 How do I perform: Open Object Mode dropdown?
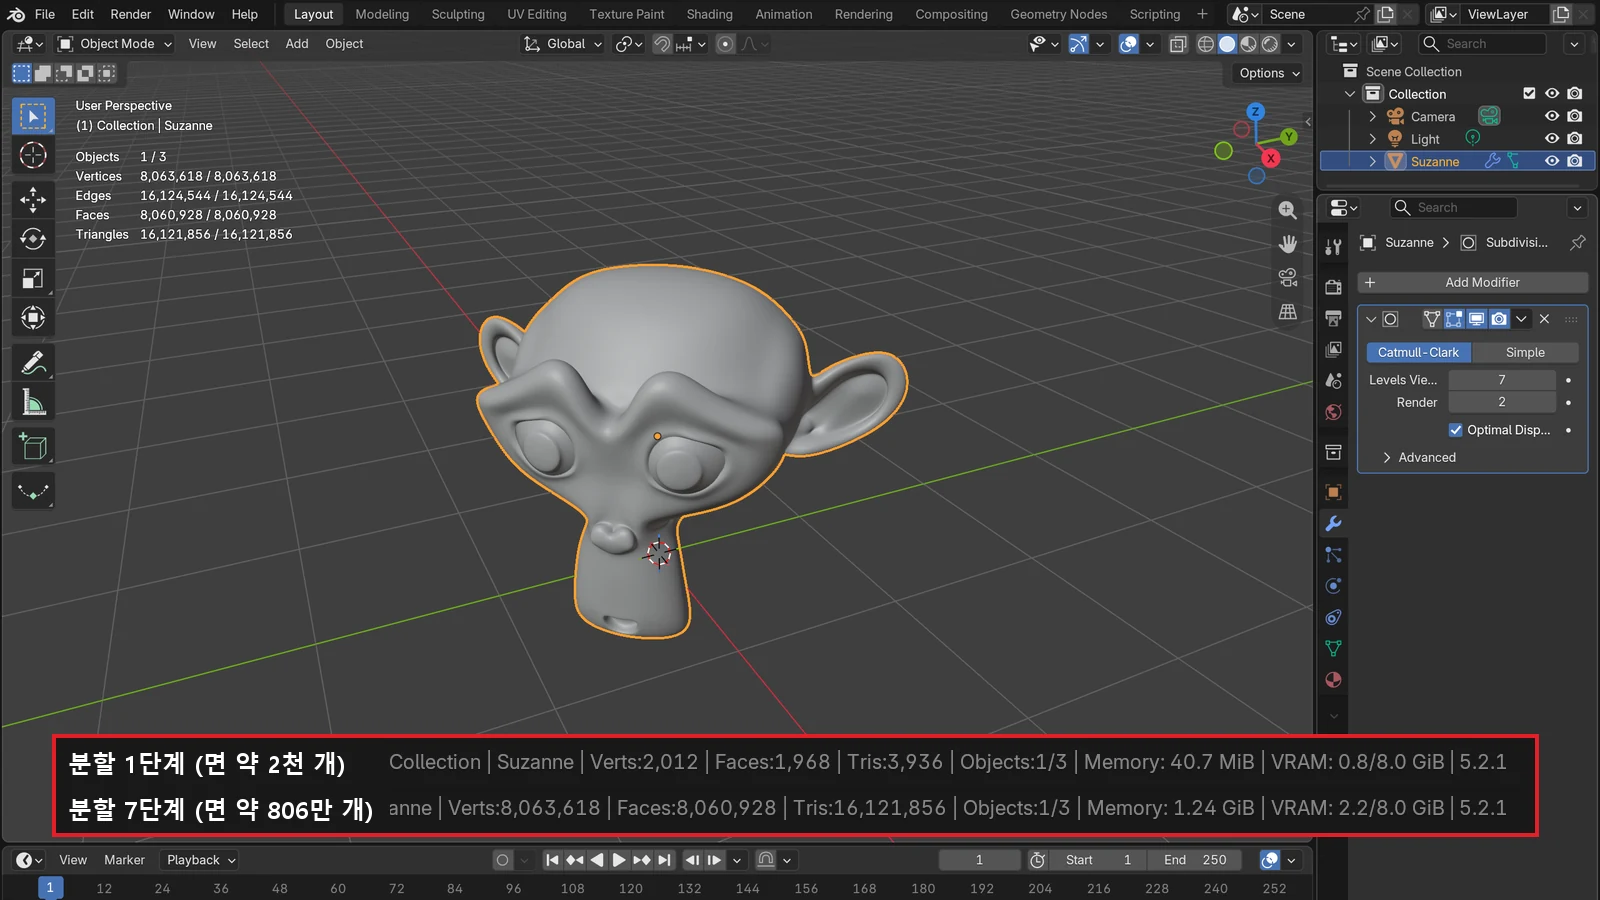(115, 44)
